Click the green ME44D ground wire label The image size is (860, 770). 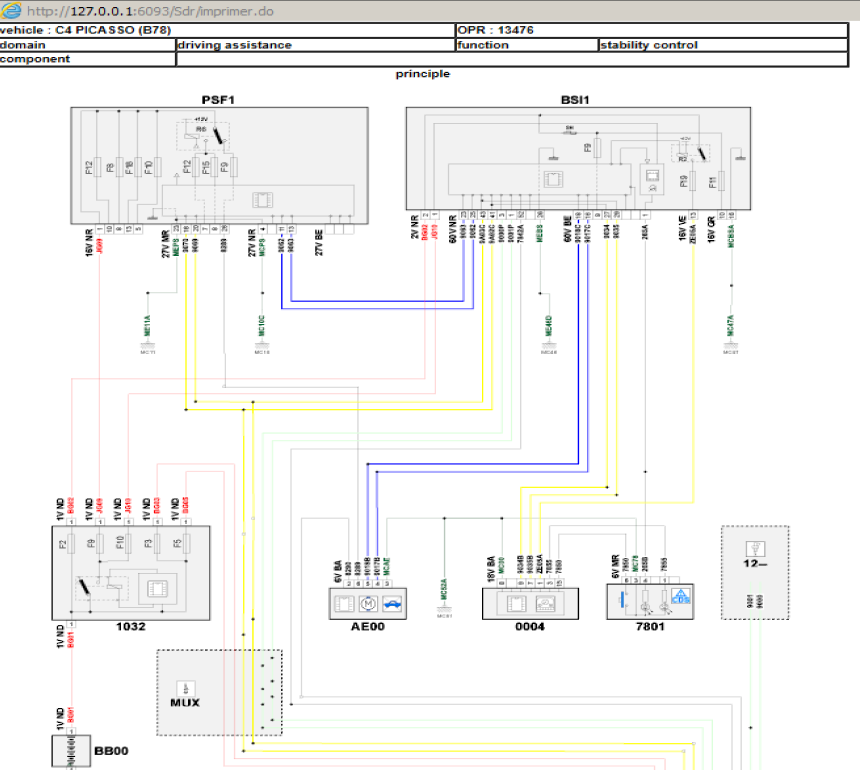coord(549,326)
